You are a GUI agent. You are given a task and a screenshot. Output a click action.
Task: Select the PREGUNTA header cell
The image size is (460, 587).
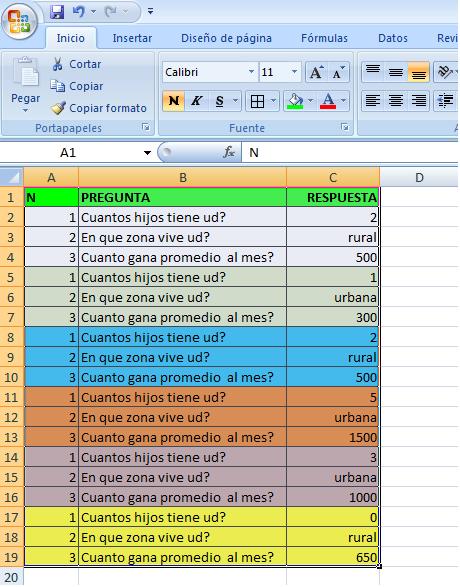pos(182,197)
